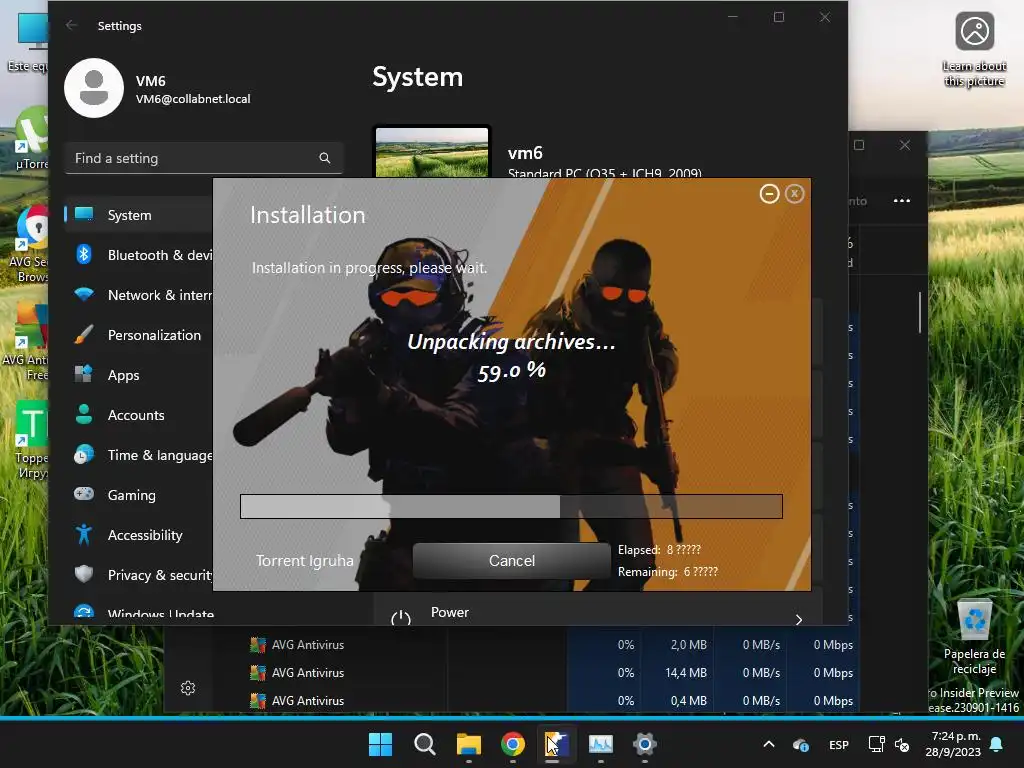Open the uTorrent desktop shortcut
This screenshot has height=768, width=1024.
[31, 138]
